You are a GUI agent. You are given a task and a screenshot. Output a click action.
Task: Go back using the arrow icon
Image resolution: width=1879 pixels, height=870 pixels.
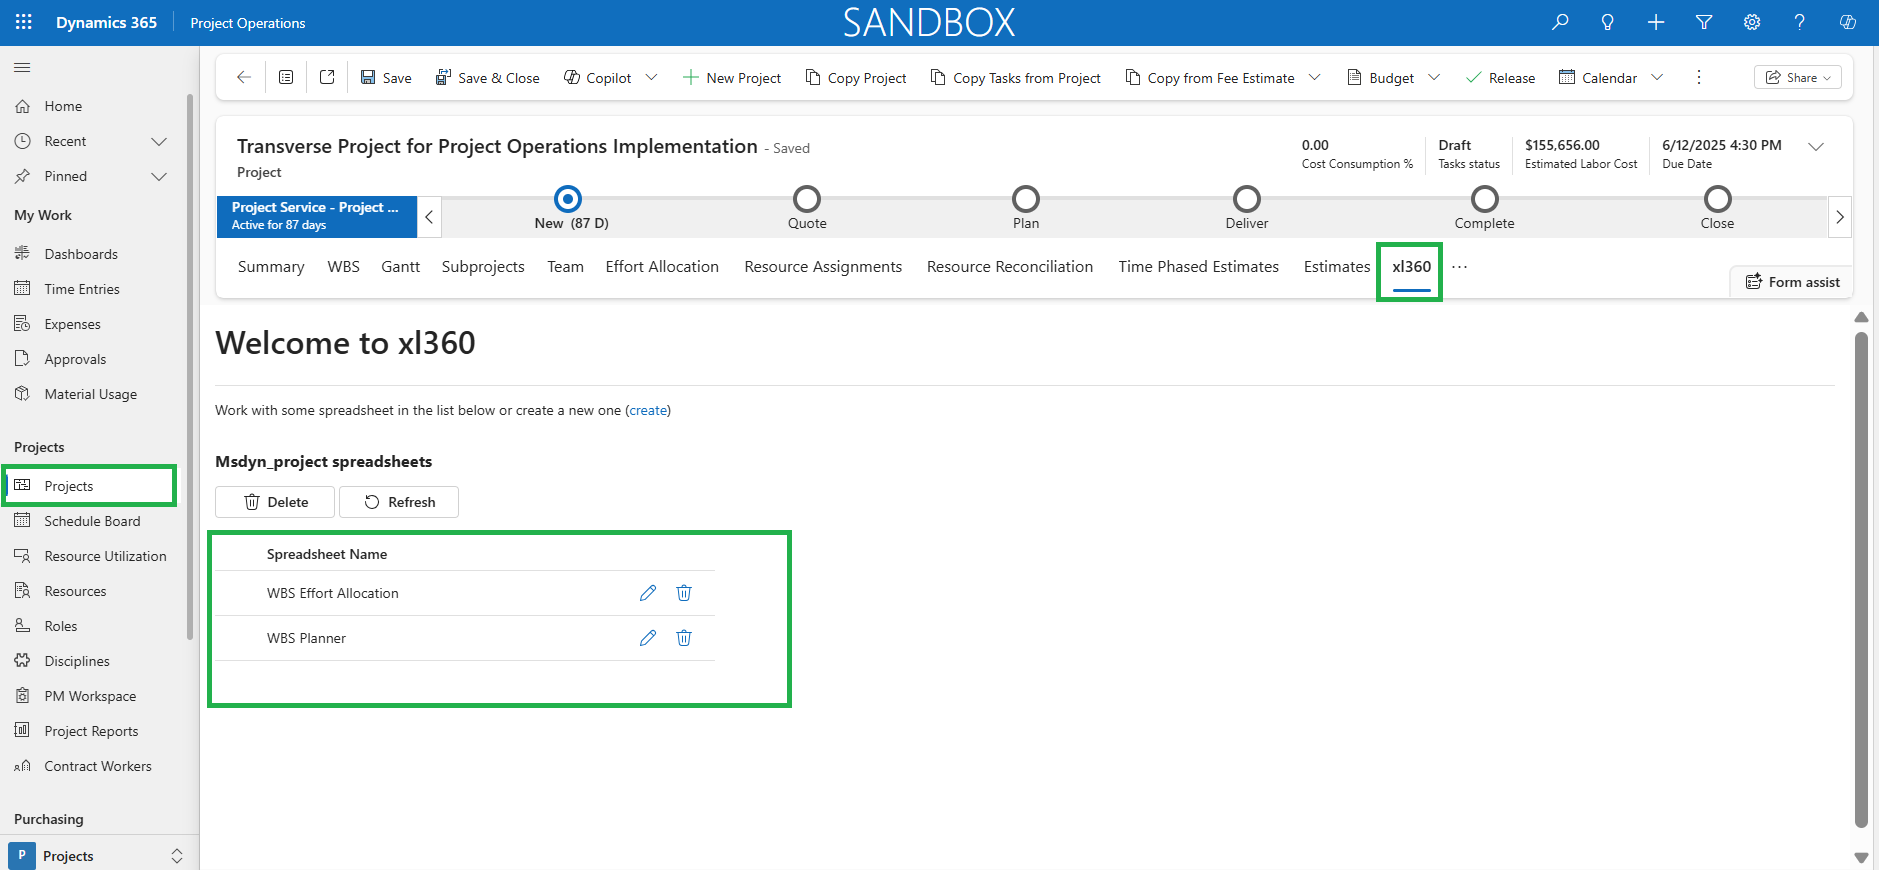pos(244,77)
